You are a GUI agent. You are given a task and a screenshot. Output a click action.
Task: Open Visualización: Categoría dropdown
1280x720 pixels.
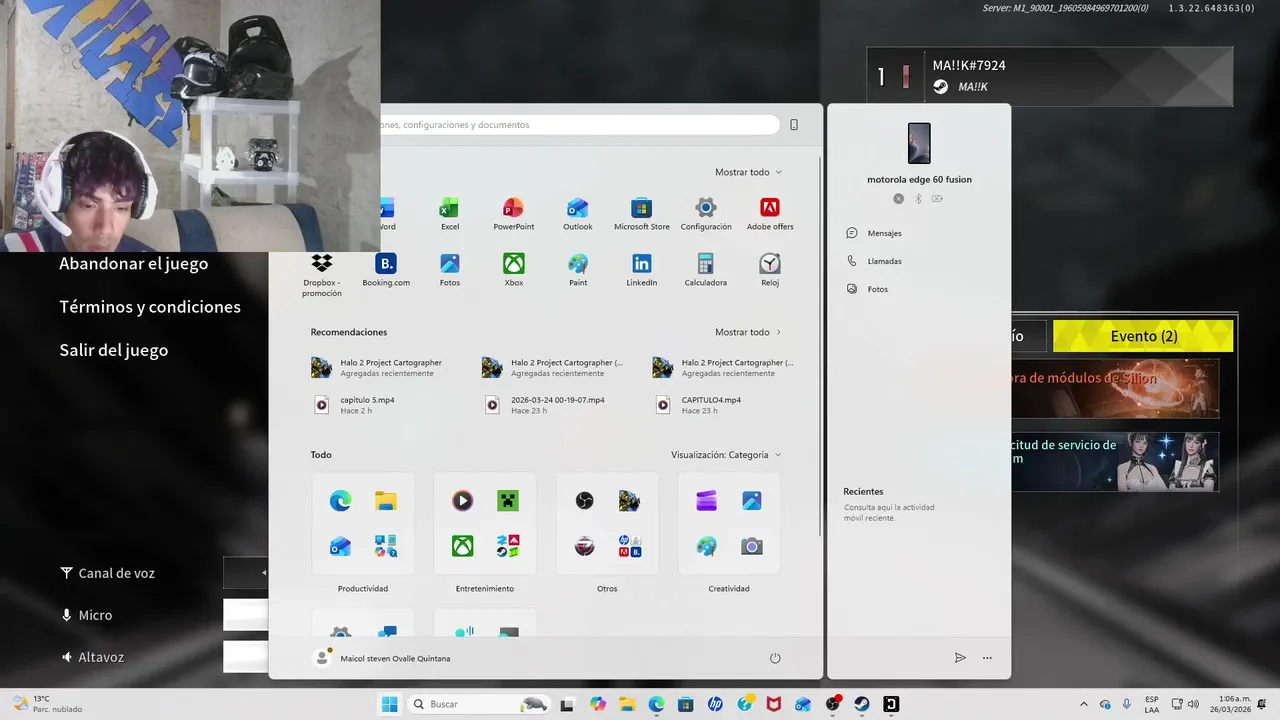tap(726, 455)
